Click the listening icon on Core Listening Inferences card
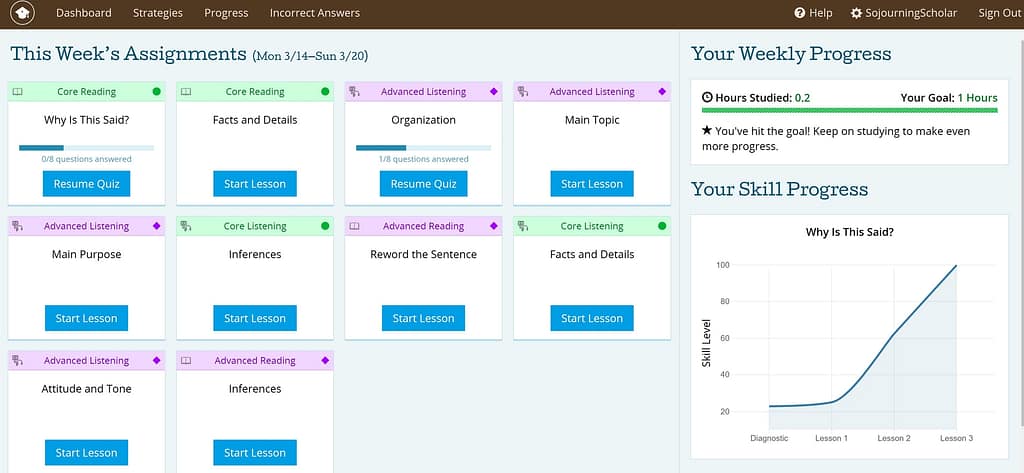Image resolution: width=1024 pixels, height=473 pixels. (186, 226)
